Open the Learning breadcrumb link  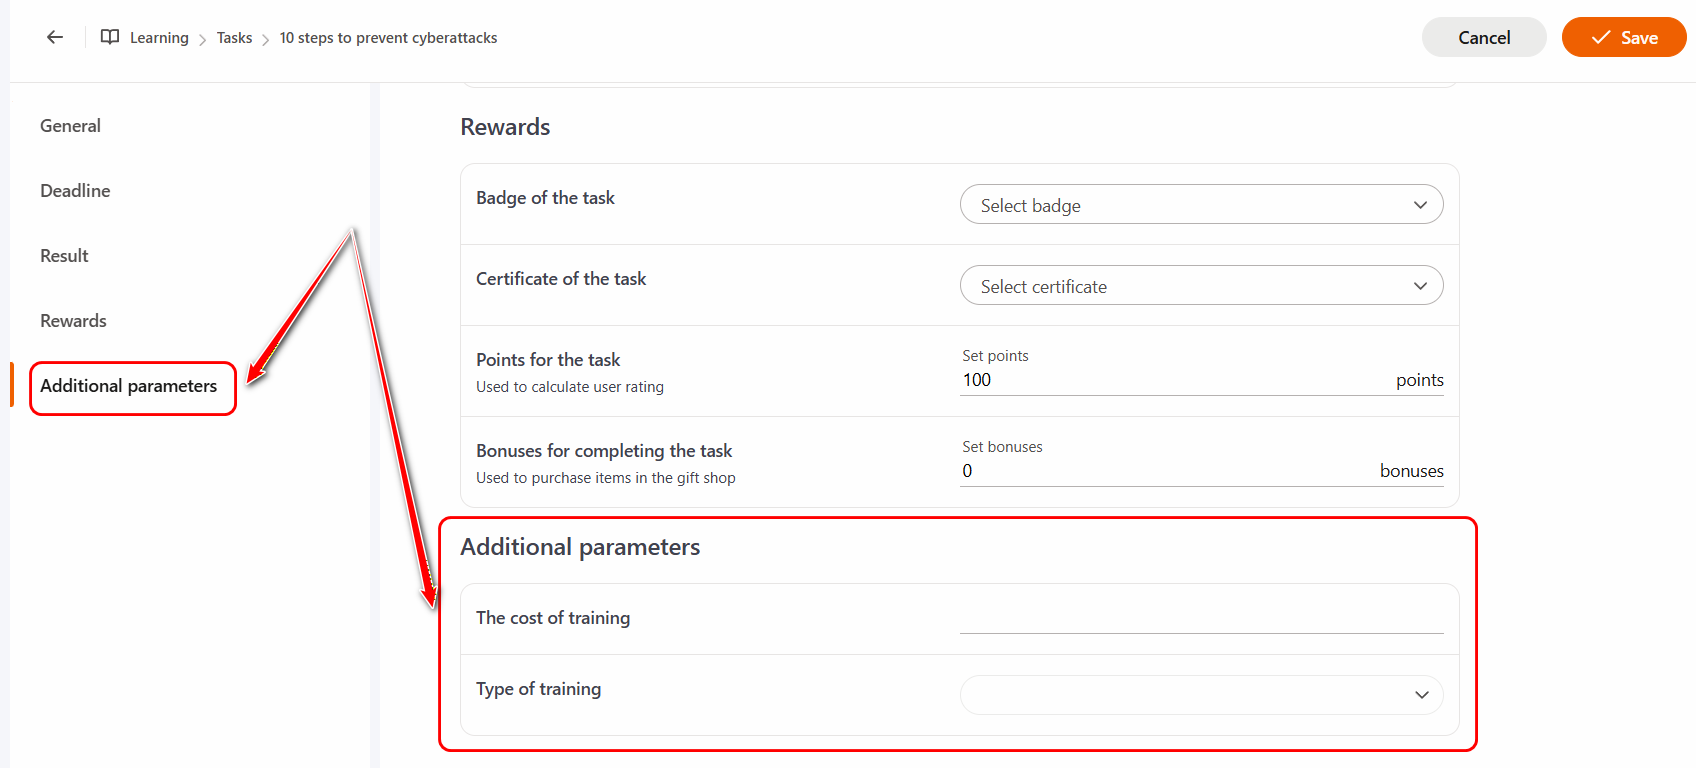159,38
